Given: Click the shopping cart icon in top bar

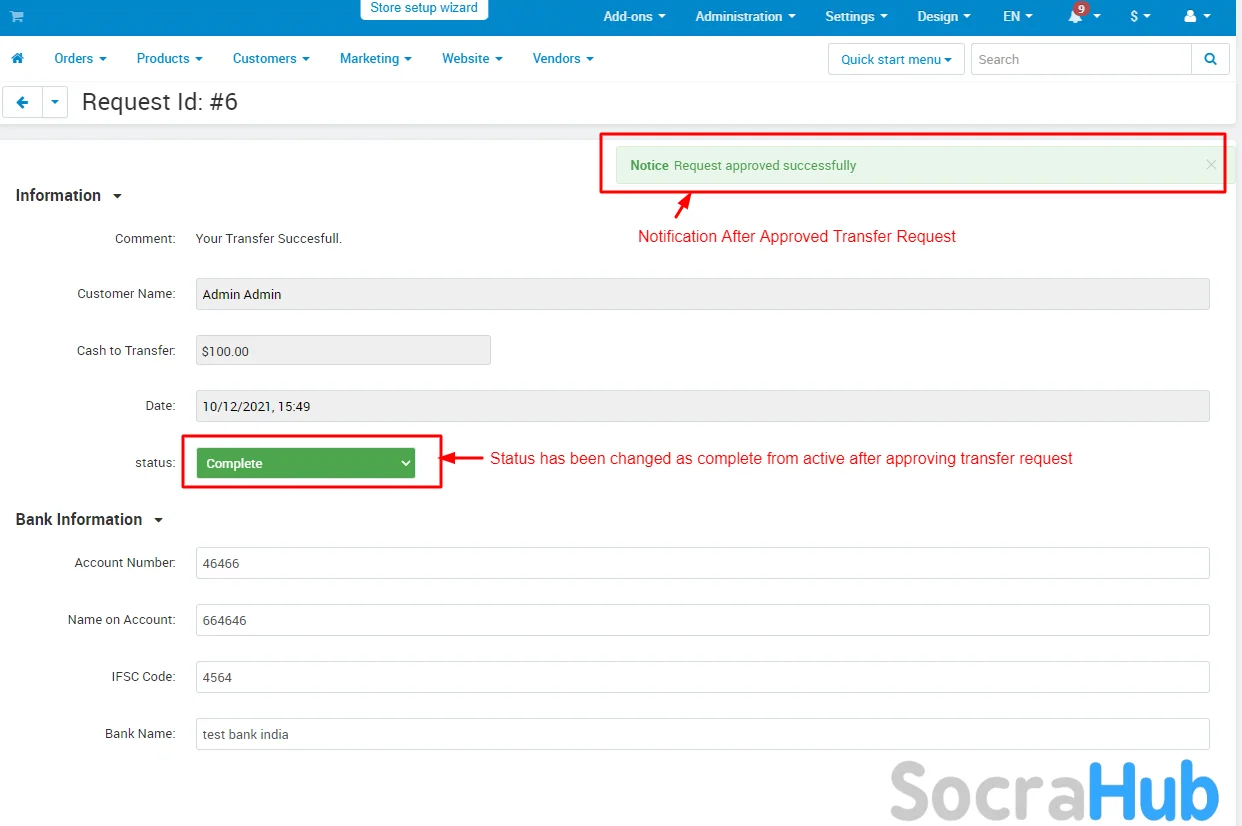Looking at the screenshot, I should click(x=17, y=17).
